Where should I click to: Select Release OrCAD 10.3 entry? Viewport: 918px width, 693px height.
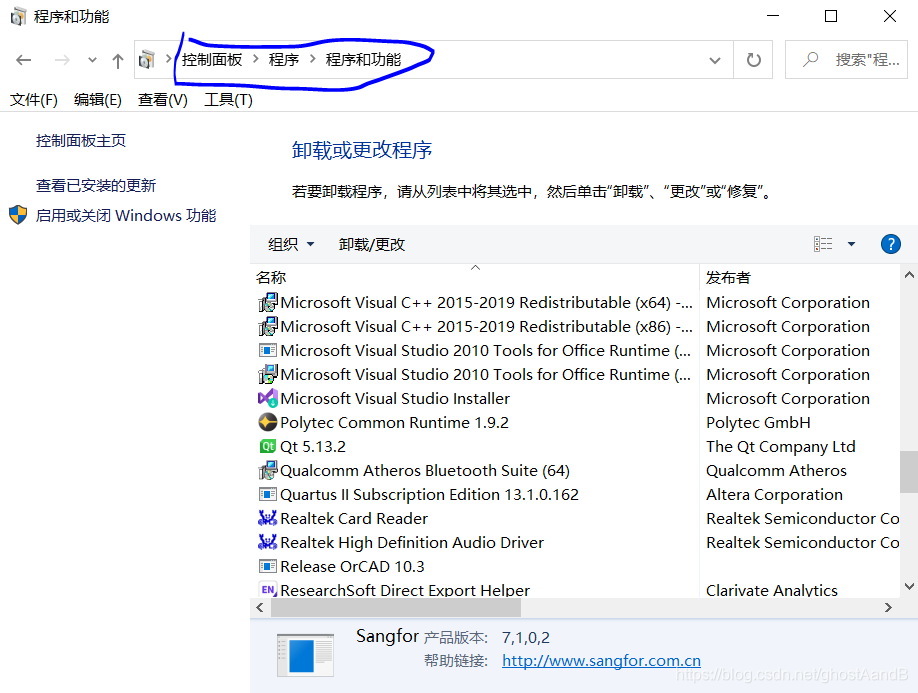[x=352, y=567]
